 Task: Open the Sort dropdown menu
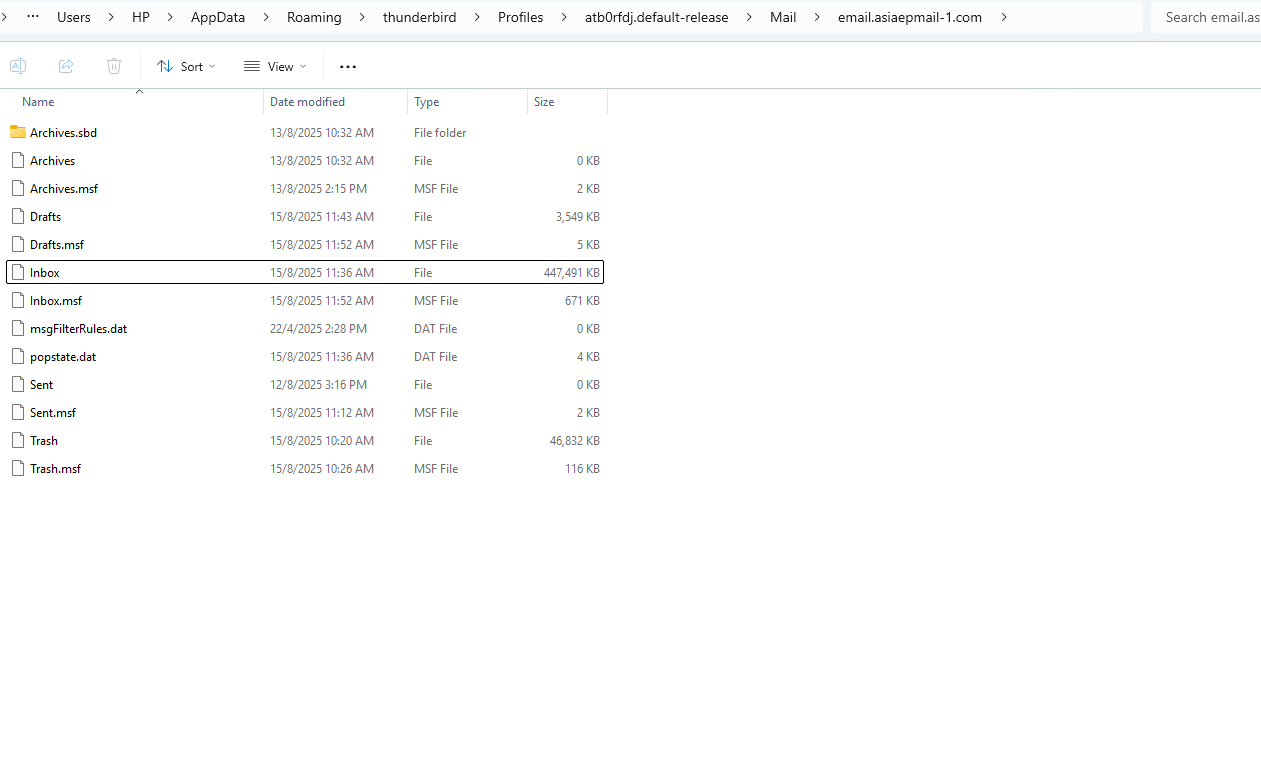click(x=186, y=66)
